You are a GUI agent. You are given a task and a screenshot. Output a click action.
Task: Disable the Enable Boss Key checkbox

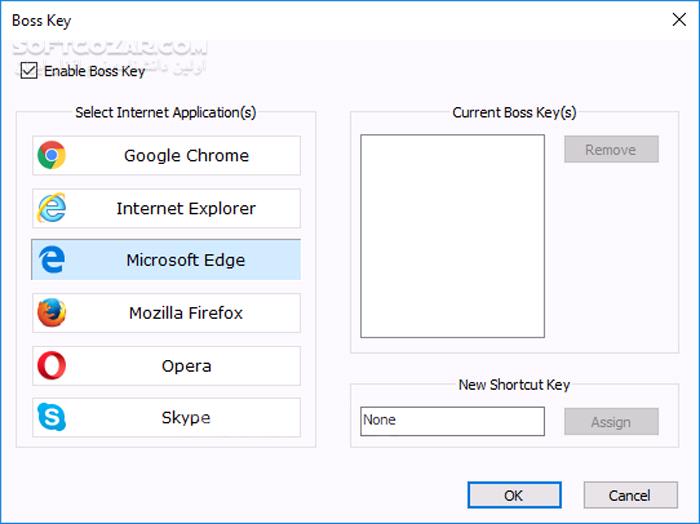pyautogui.click(x=29, y=71)
